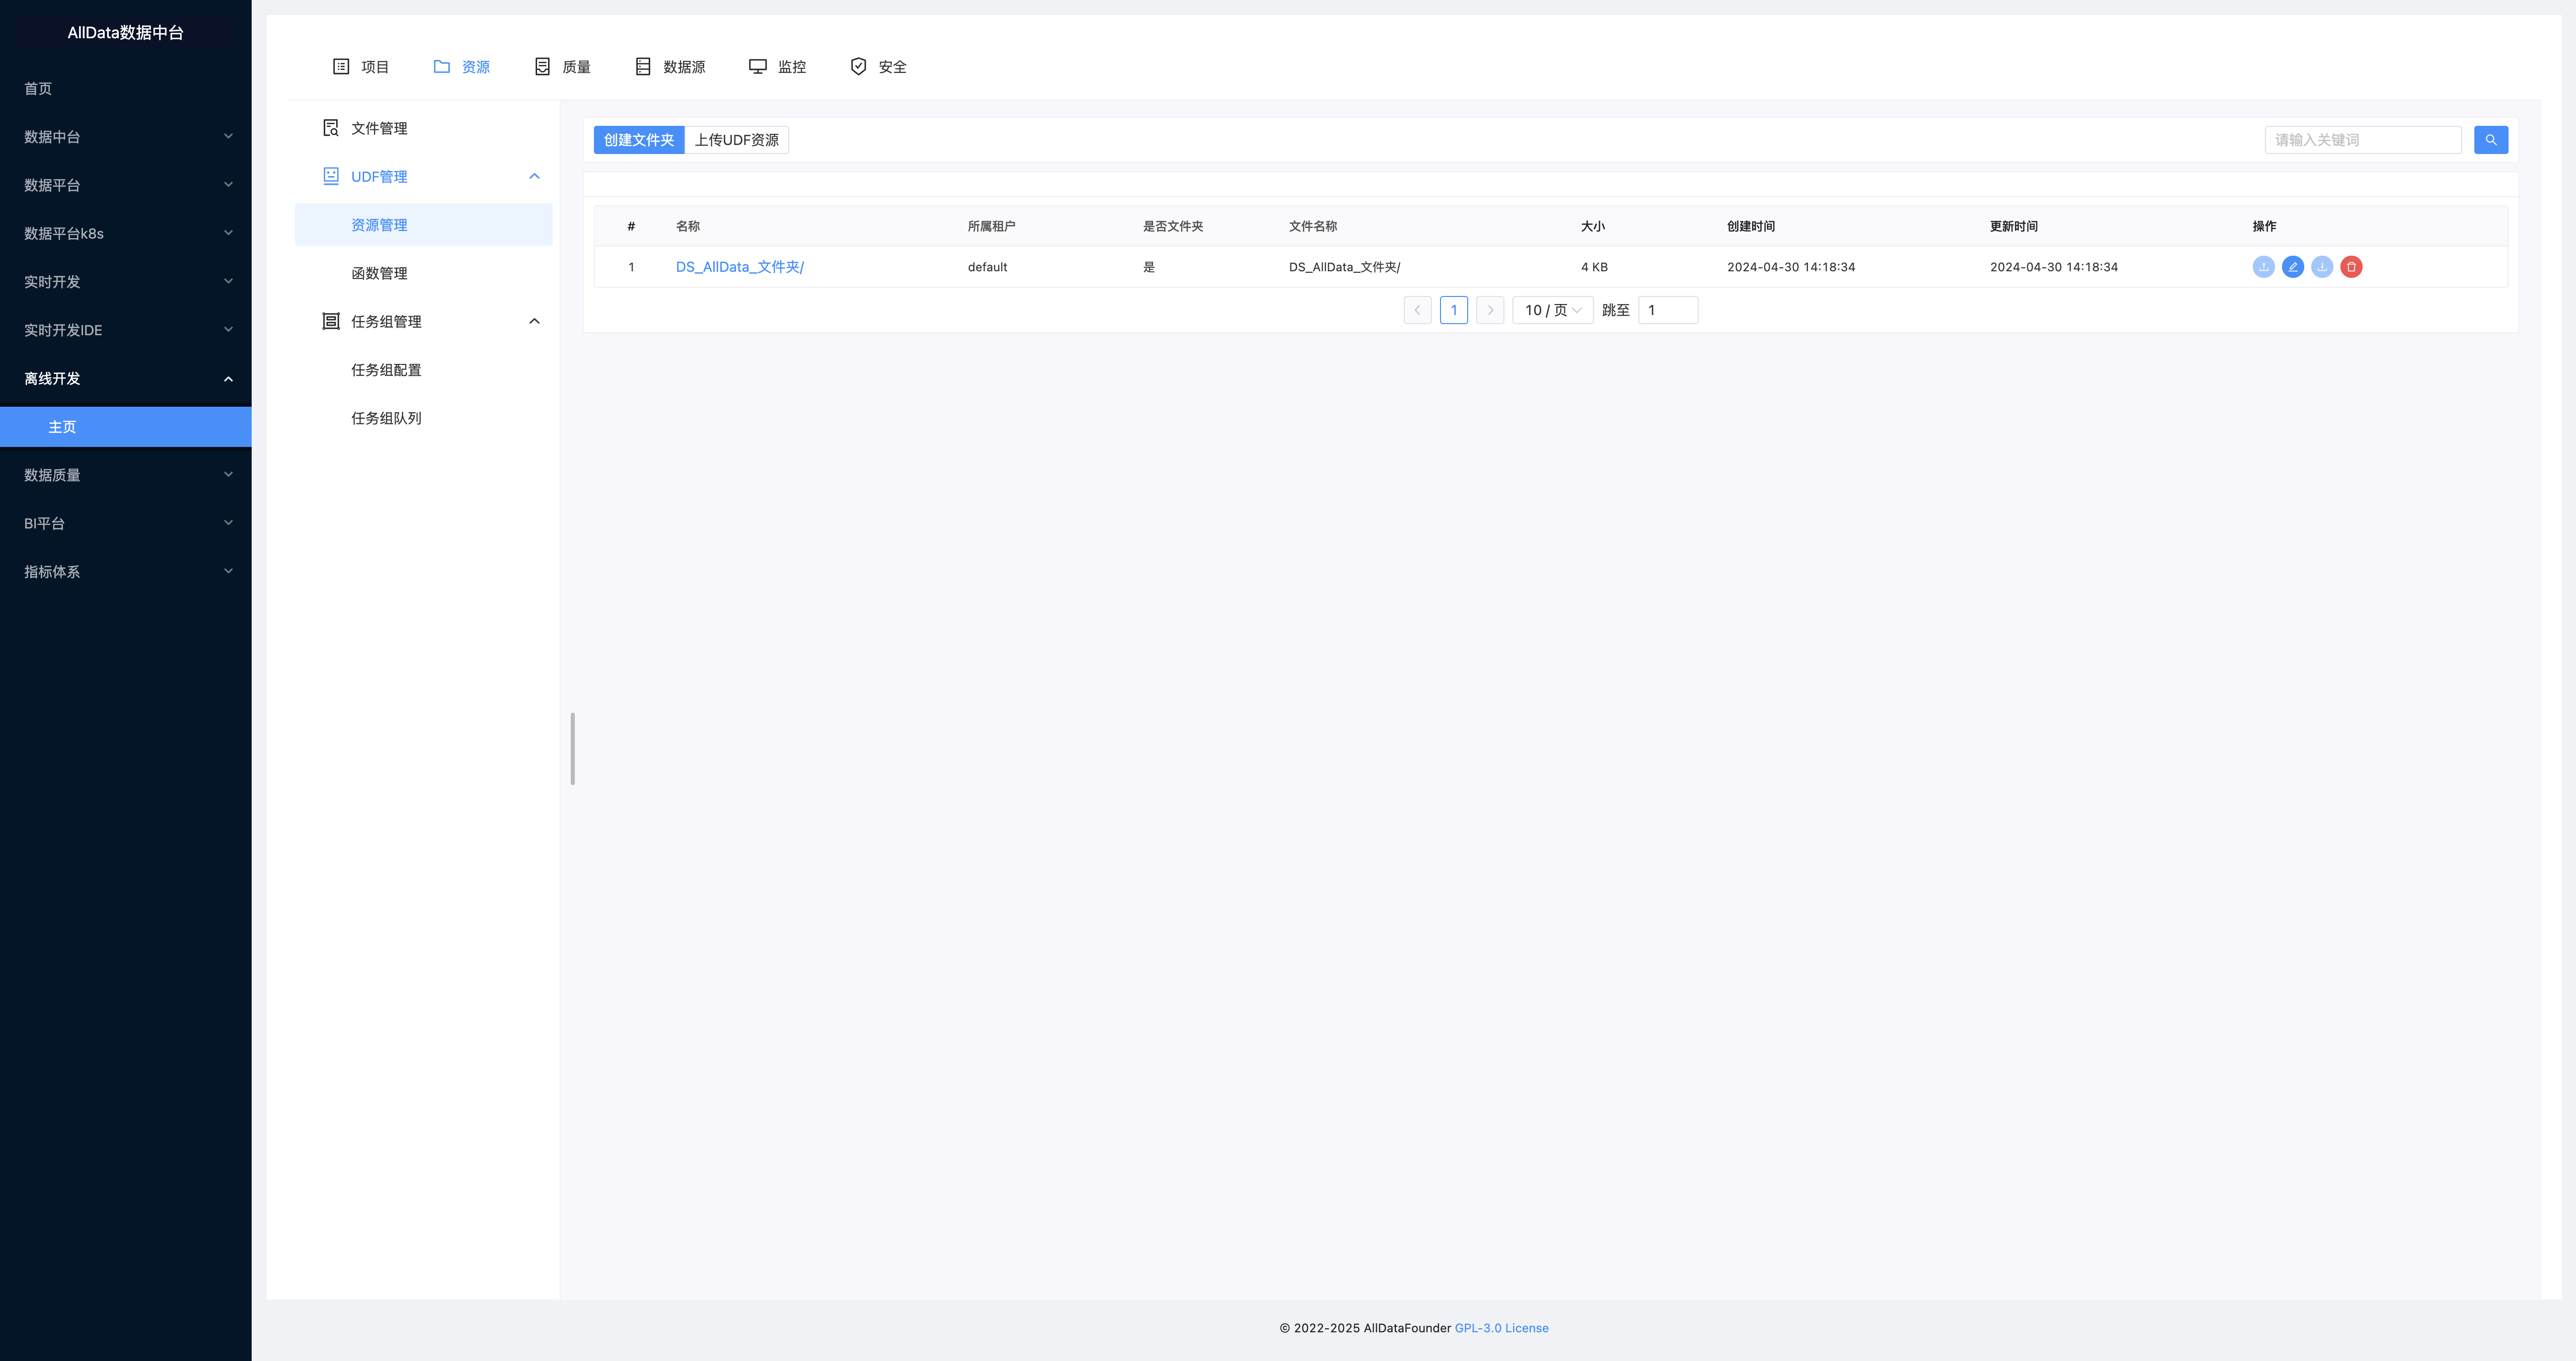
Task: Expand the BI平台 sidebar menu
Action: 126,523
